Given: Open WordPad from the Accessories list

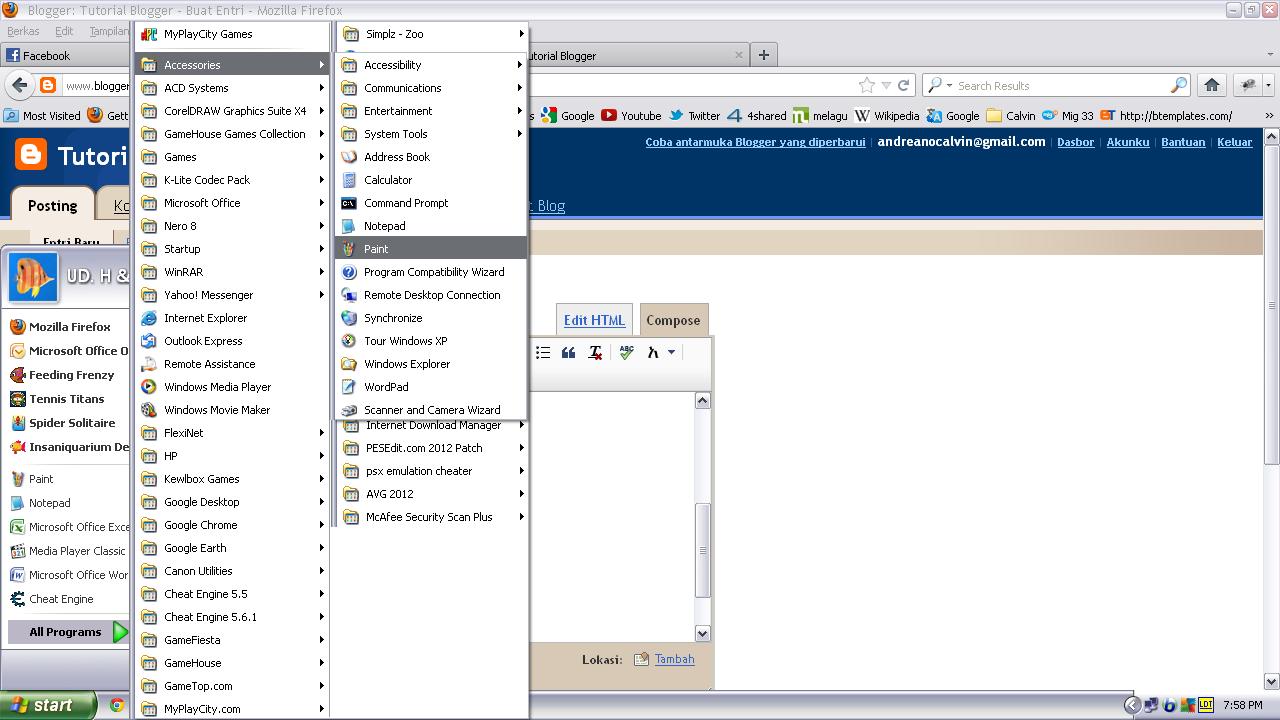Looking at the screenshot, I should point(431,387).
